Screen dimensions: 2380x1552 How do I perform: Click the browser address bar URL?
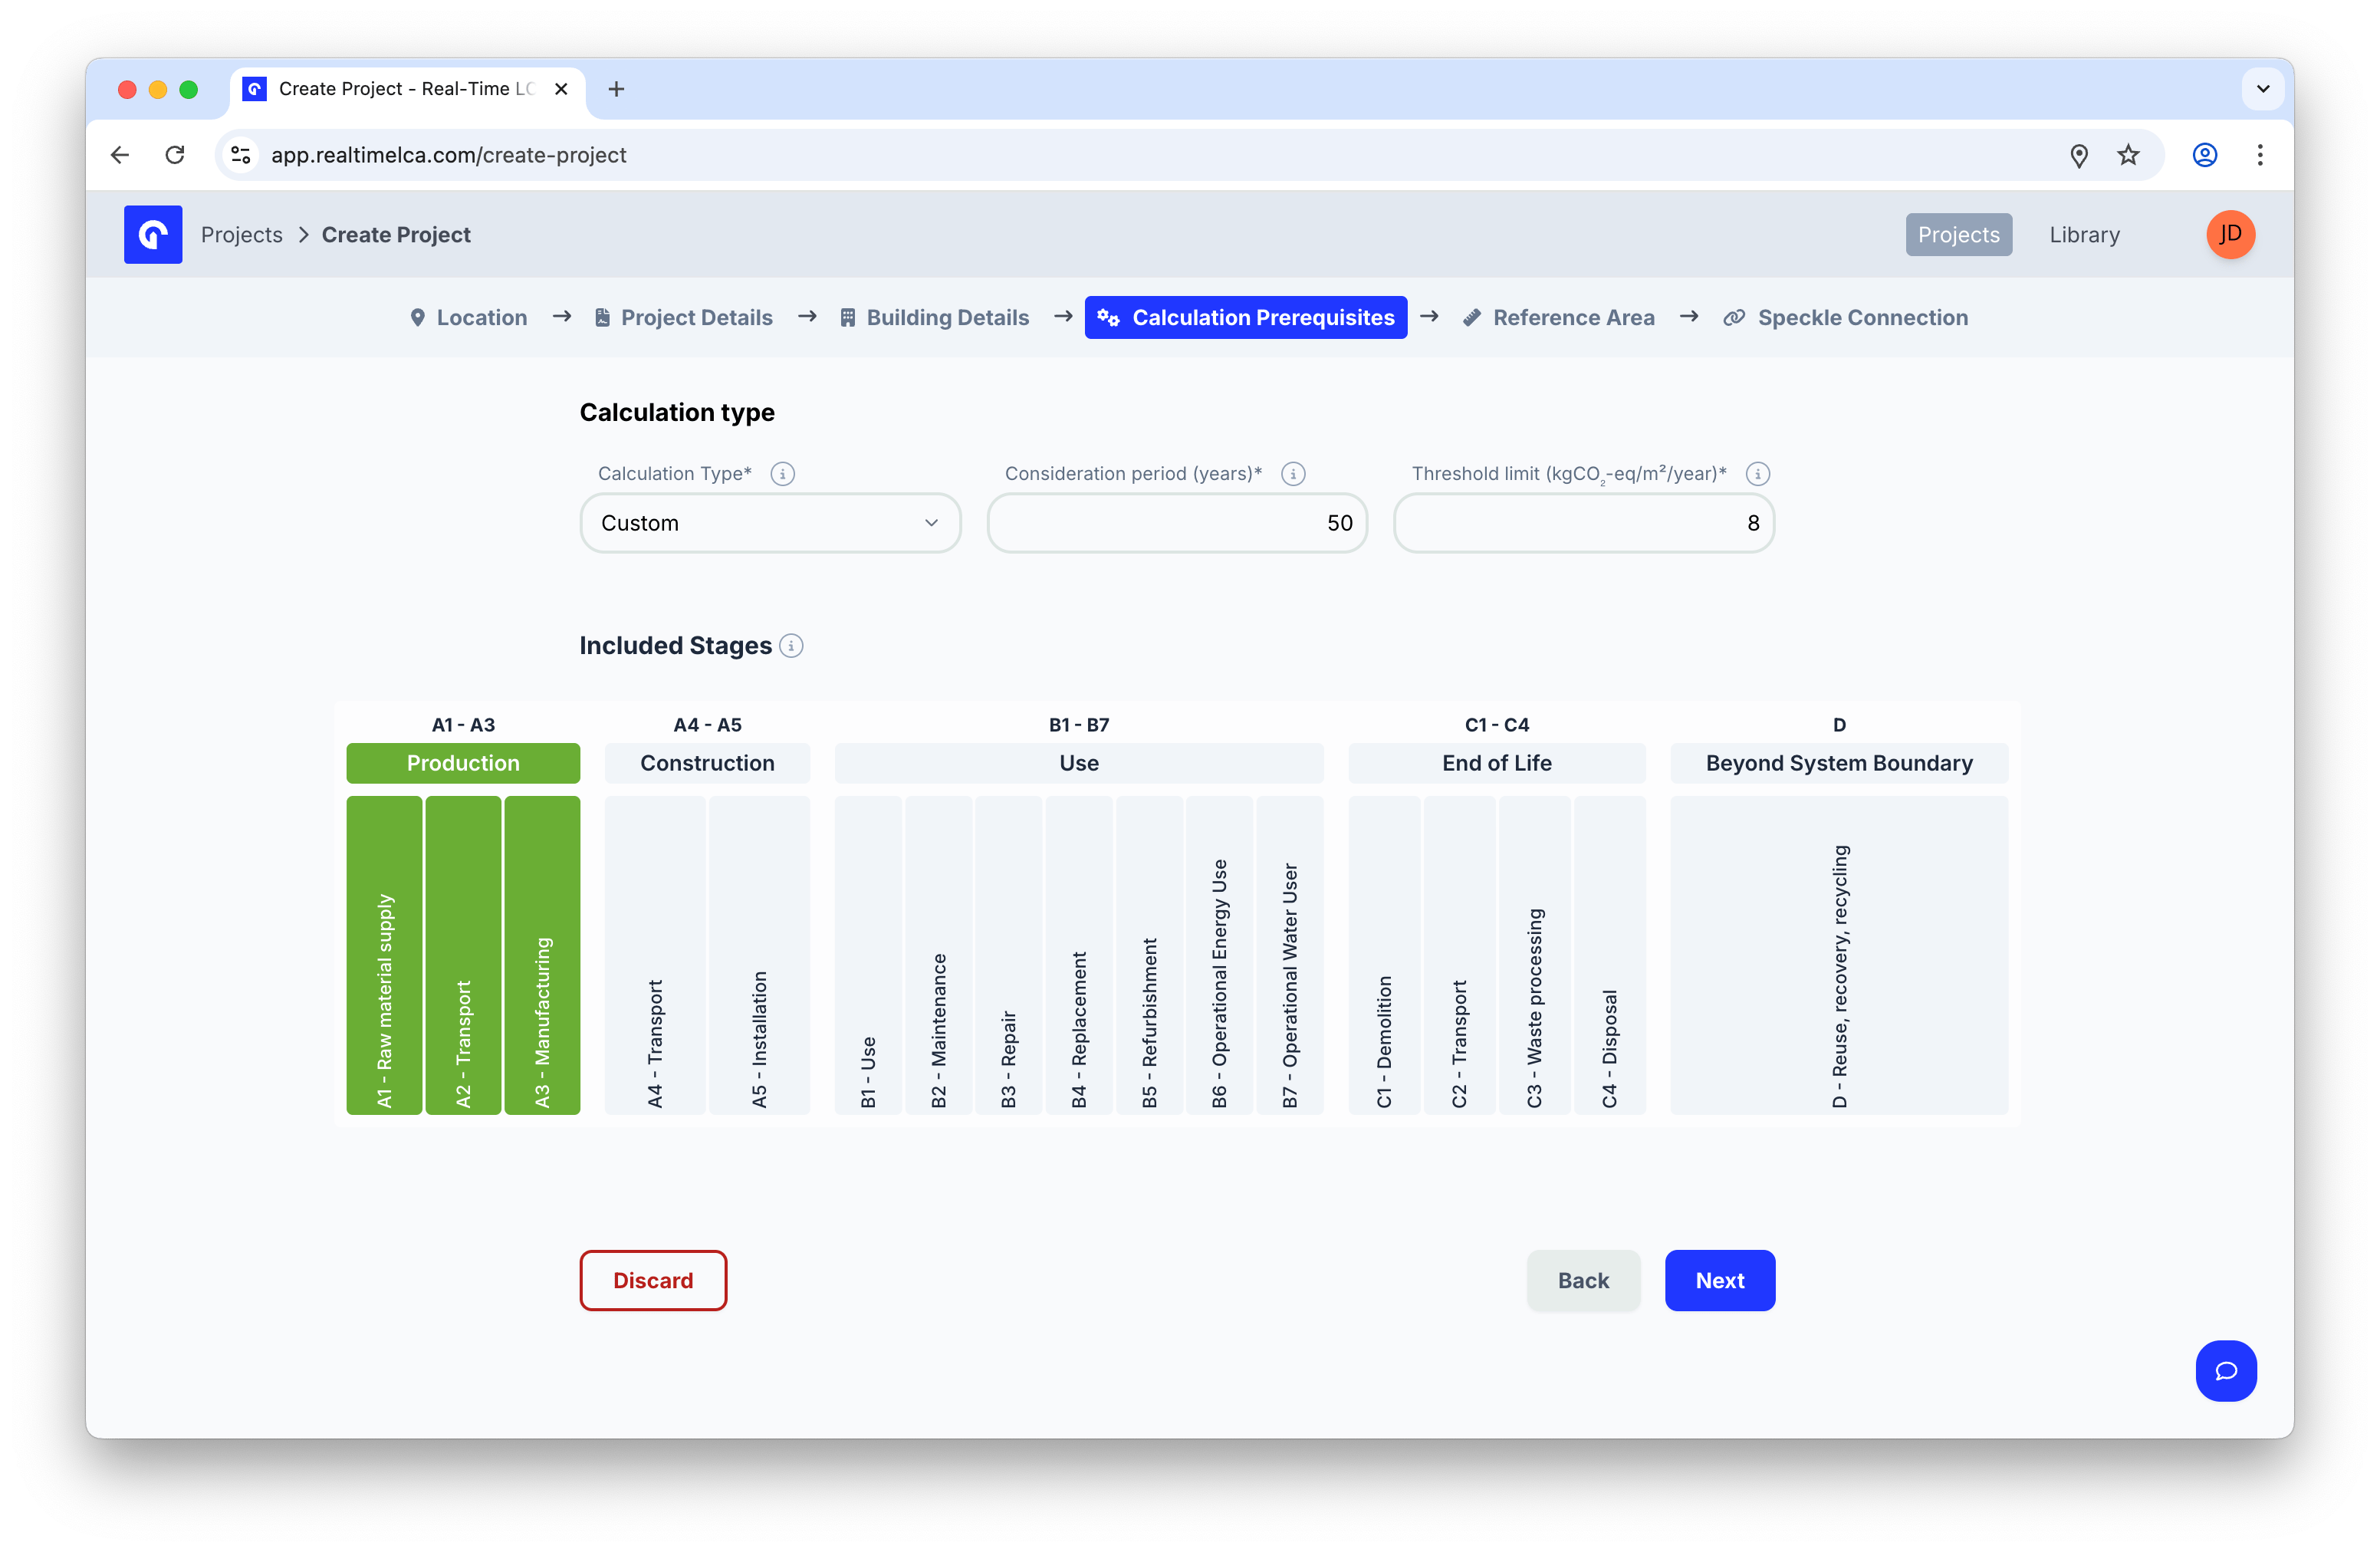coord(449,155)
